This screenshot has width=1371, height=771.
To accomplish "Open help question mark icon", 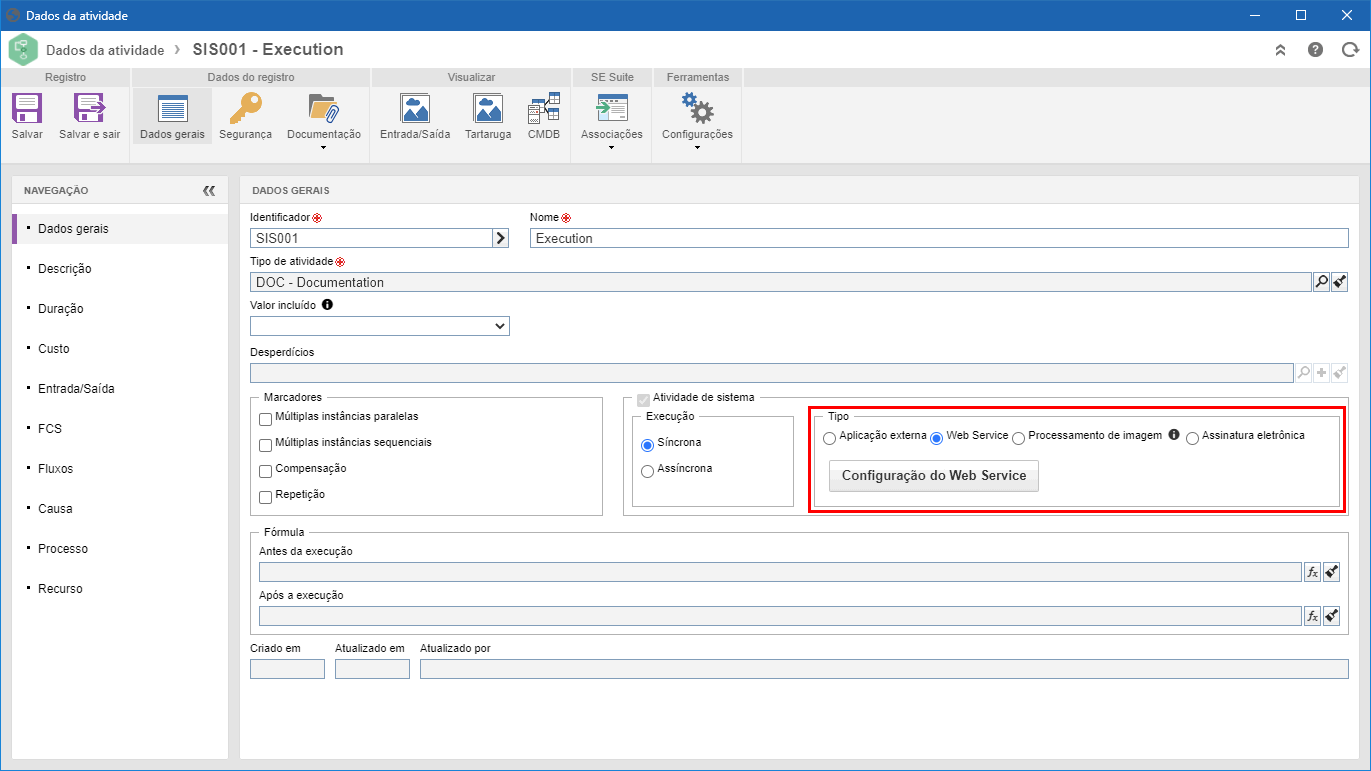I will coord(1316,50).
